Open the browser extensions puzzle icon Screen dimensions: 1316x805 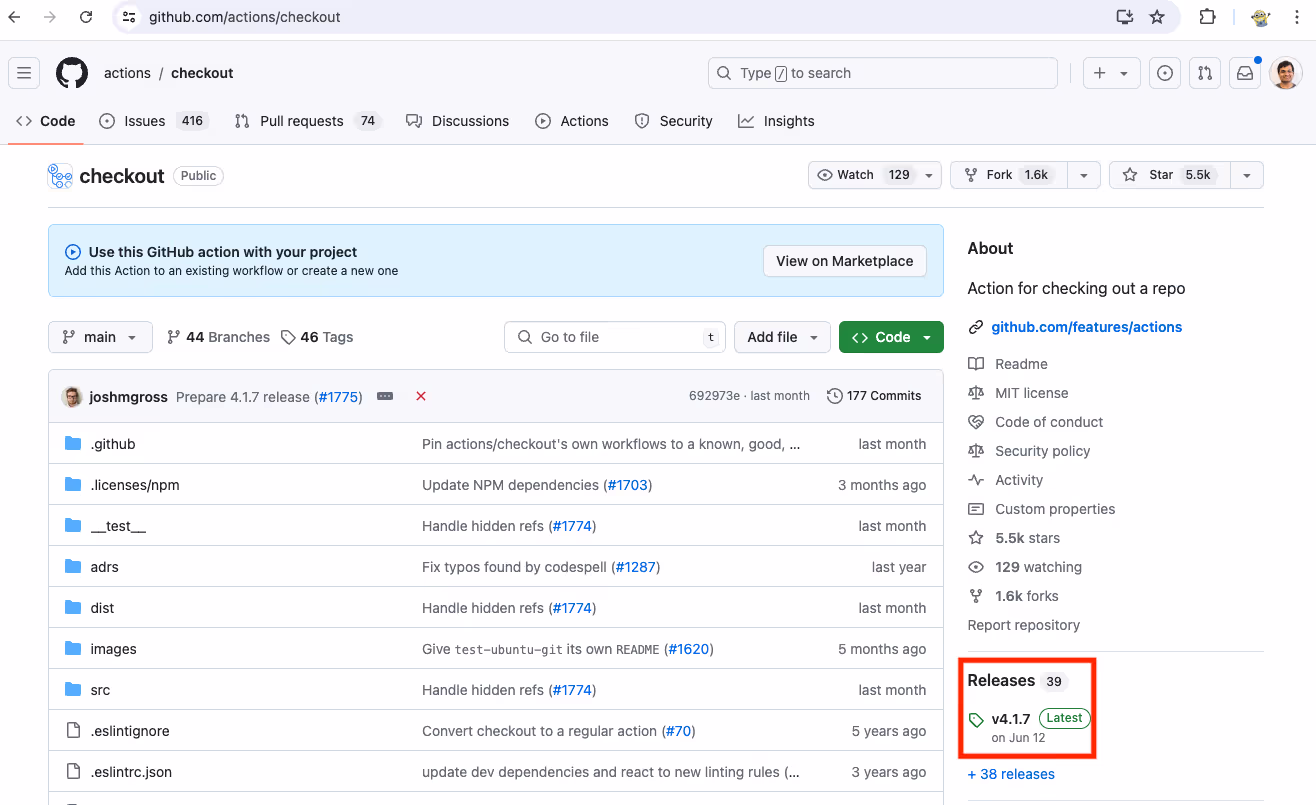[x=1207, y=17]
